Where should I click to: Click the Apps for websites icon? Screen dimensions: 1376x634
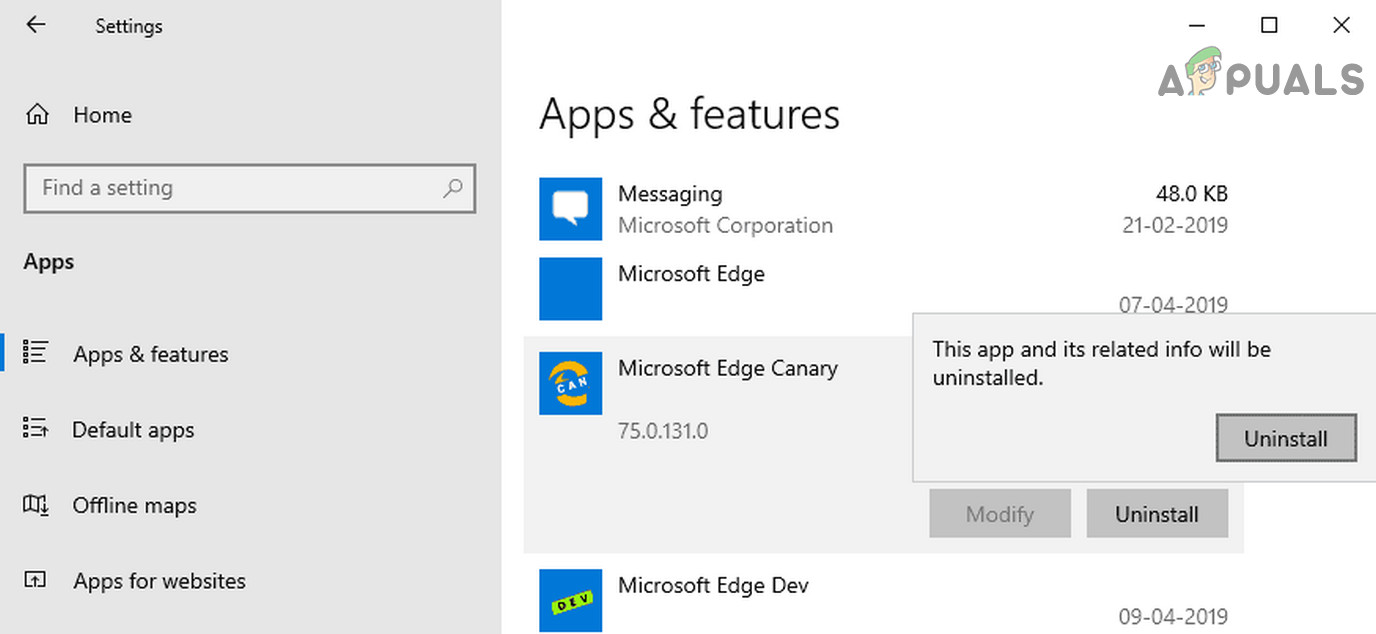tap(36, 580)
